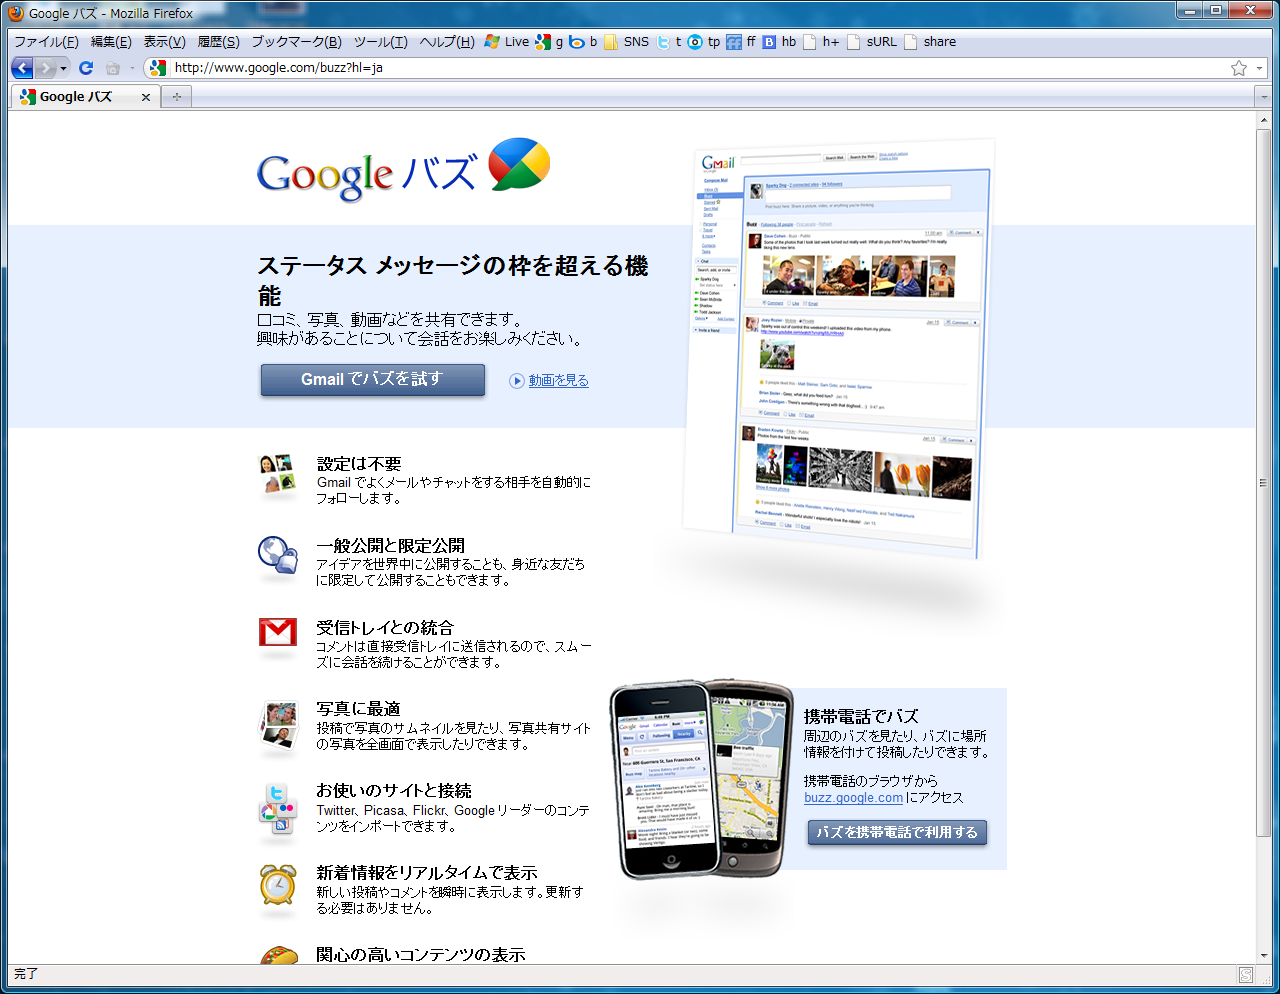Click the mobile phones image
Screen dimensions: 1280x994
(x=702, y=780)
